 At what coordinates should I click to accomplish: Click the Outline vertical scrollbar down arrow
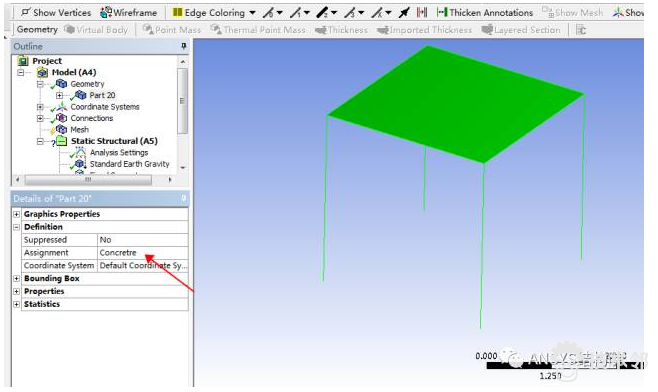click(x=183, y=167)
